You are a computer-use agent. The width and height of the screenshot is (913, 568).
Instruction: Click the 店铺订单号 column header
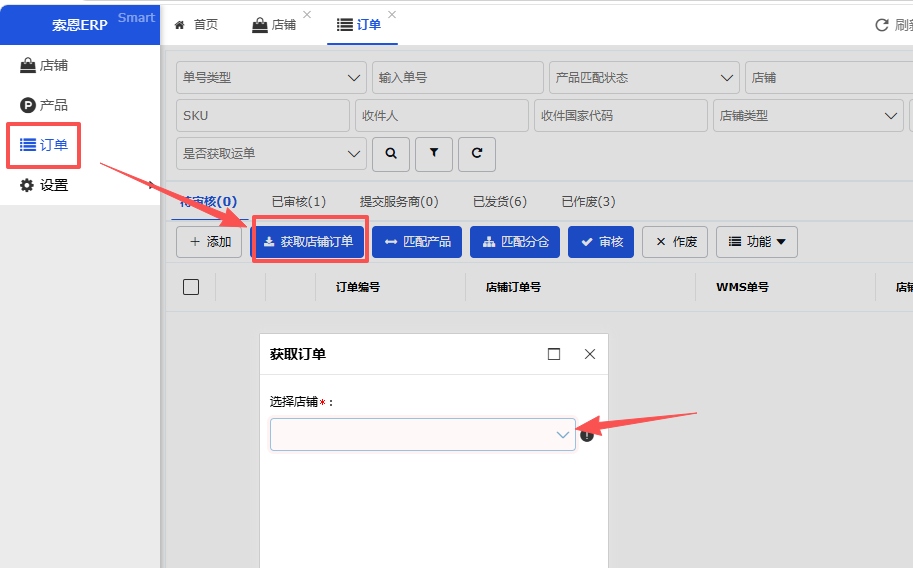(x=513, y=287)
